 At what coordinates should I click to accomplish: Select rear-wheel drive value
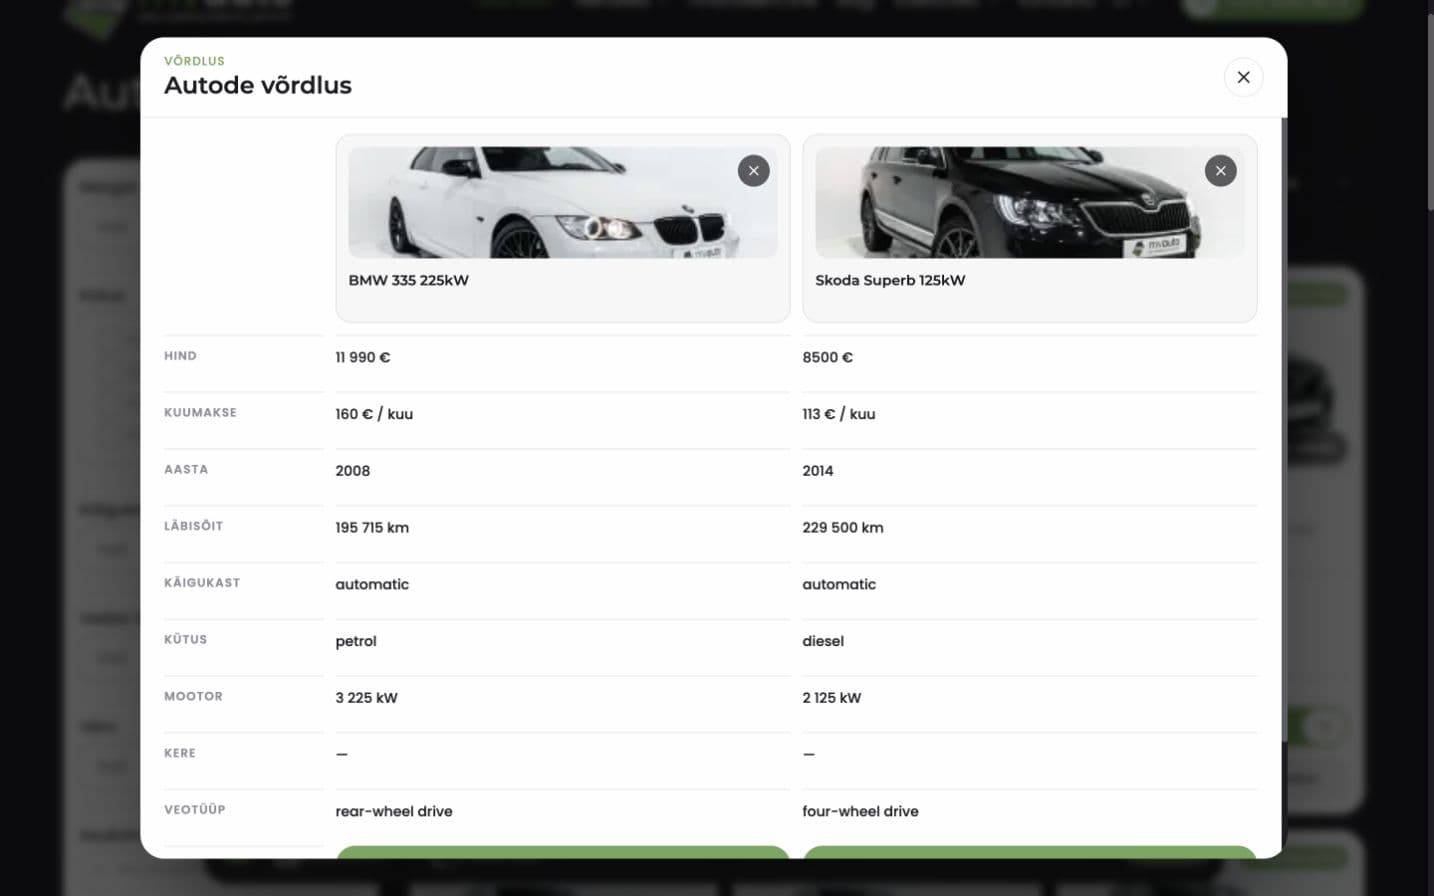[x=394, y=811]
